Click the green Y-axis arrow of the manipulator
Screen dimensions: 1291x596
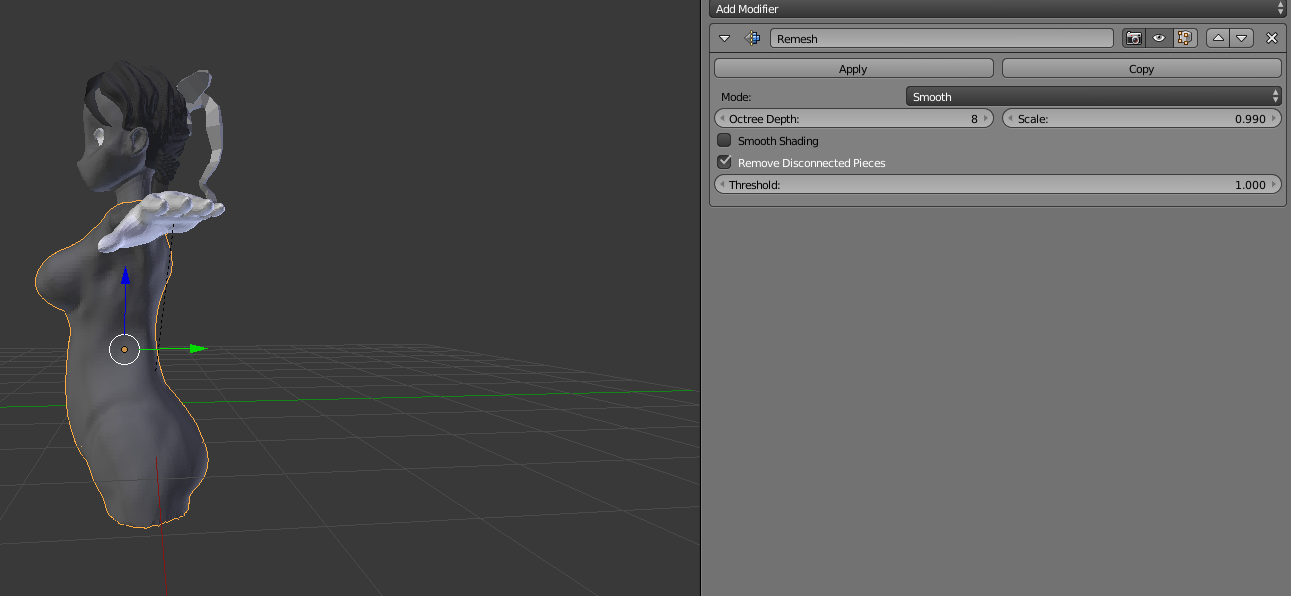[x=197, y=348]
